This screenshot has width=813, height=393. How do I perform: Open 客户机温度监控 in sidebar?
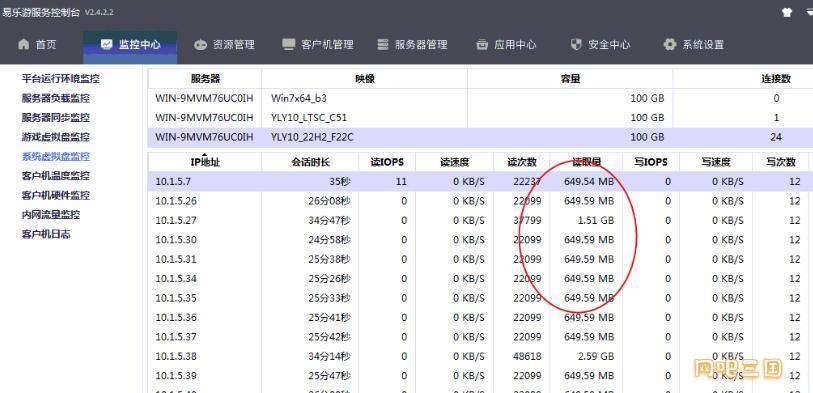55,176
